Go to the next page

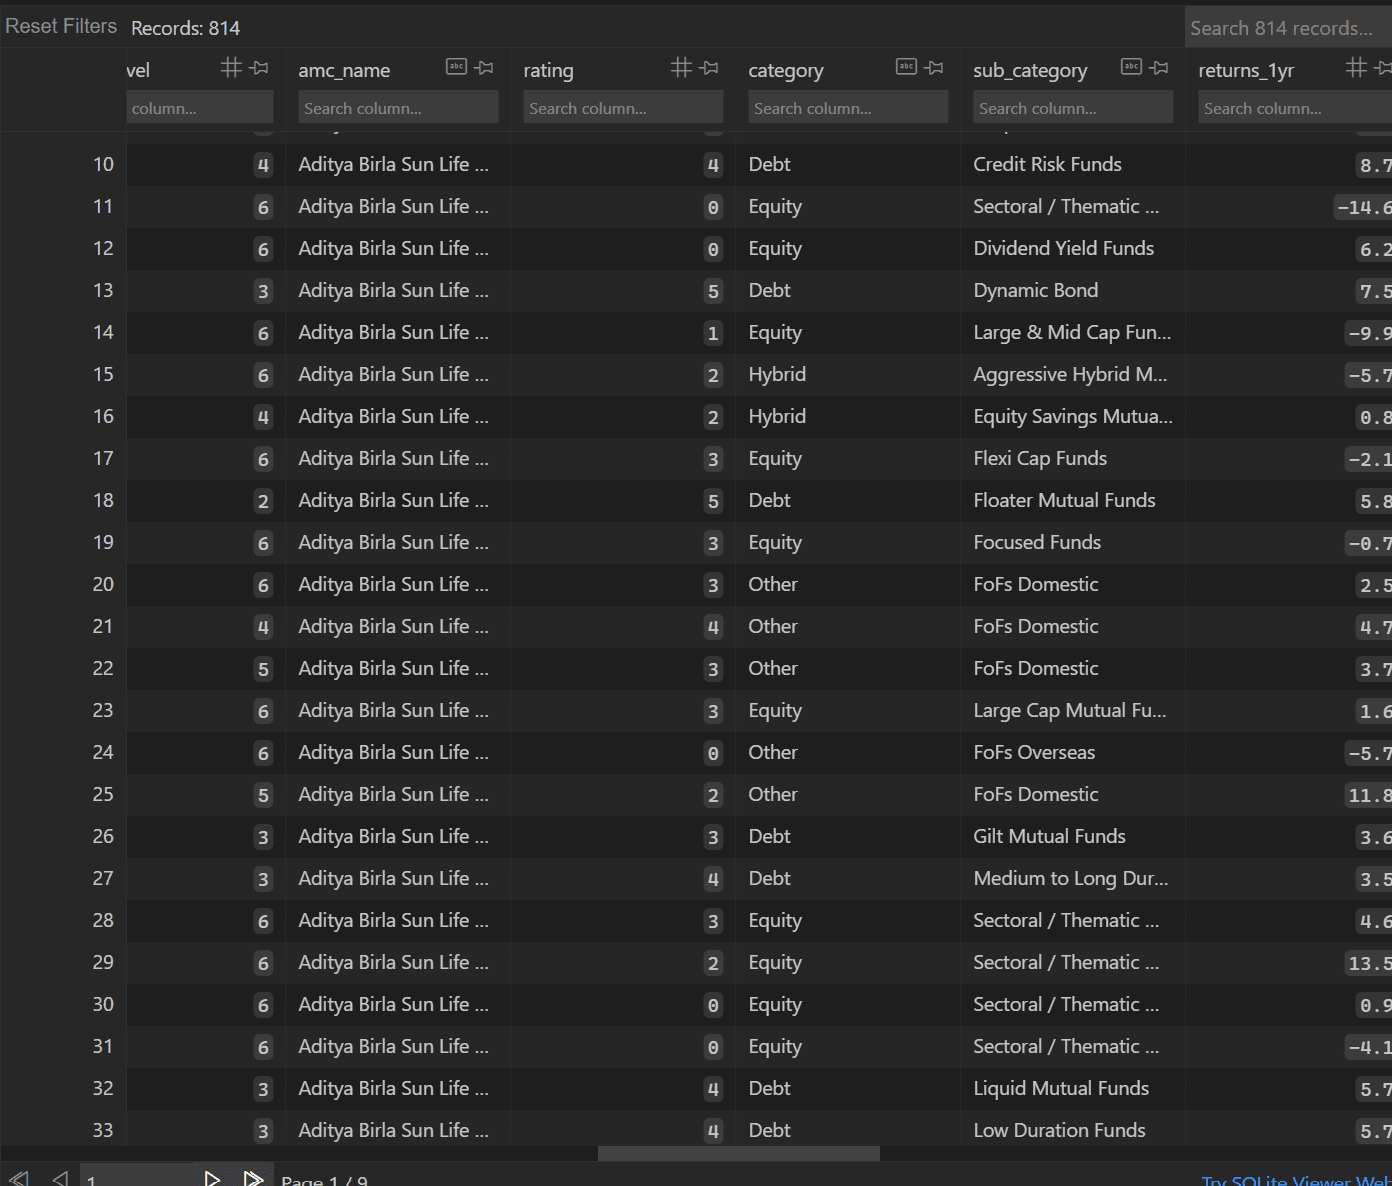[211, 1179]
